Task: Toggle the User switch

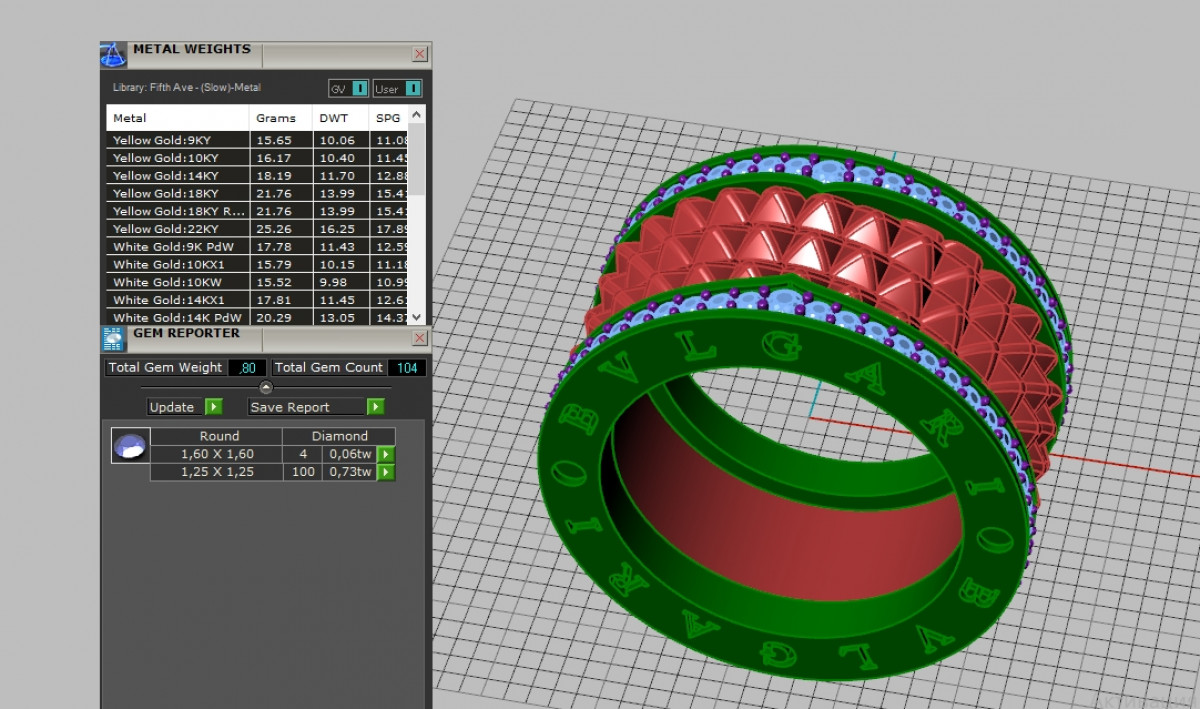Action: coord(413,89)
